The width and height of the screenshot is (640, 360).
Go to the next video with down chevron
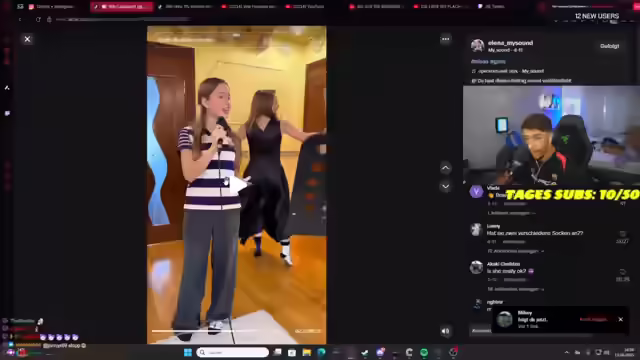click(445, 187)
